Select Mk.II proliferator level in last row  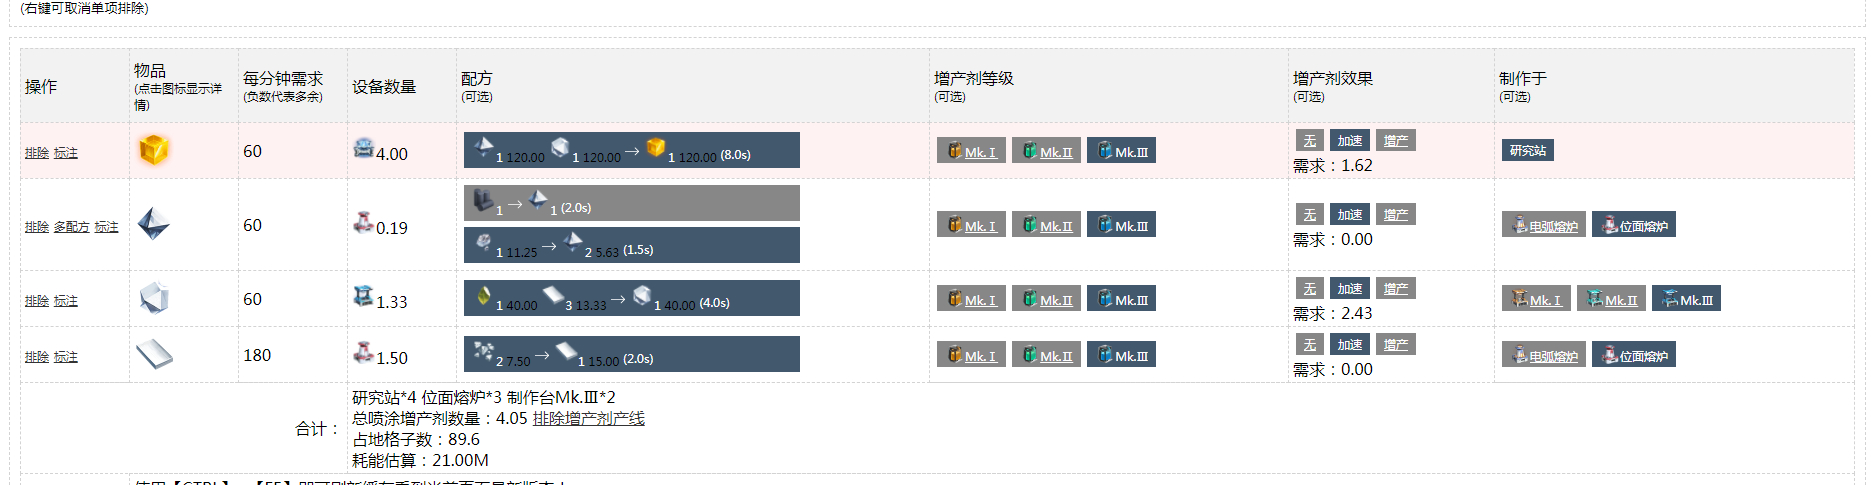click(1046, 354)
